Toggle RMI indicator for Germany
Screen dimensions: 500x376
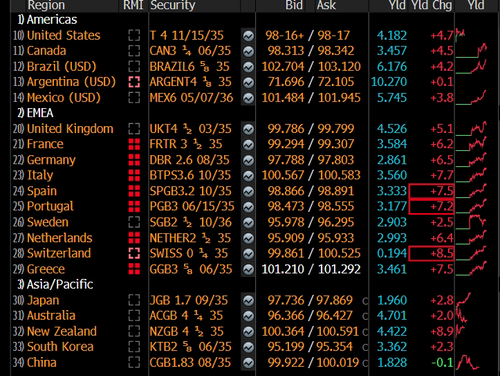pyautogui.click(x=134, y=160)
